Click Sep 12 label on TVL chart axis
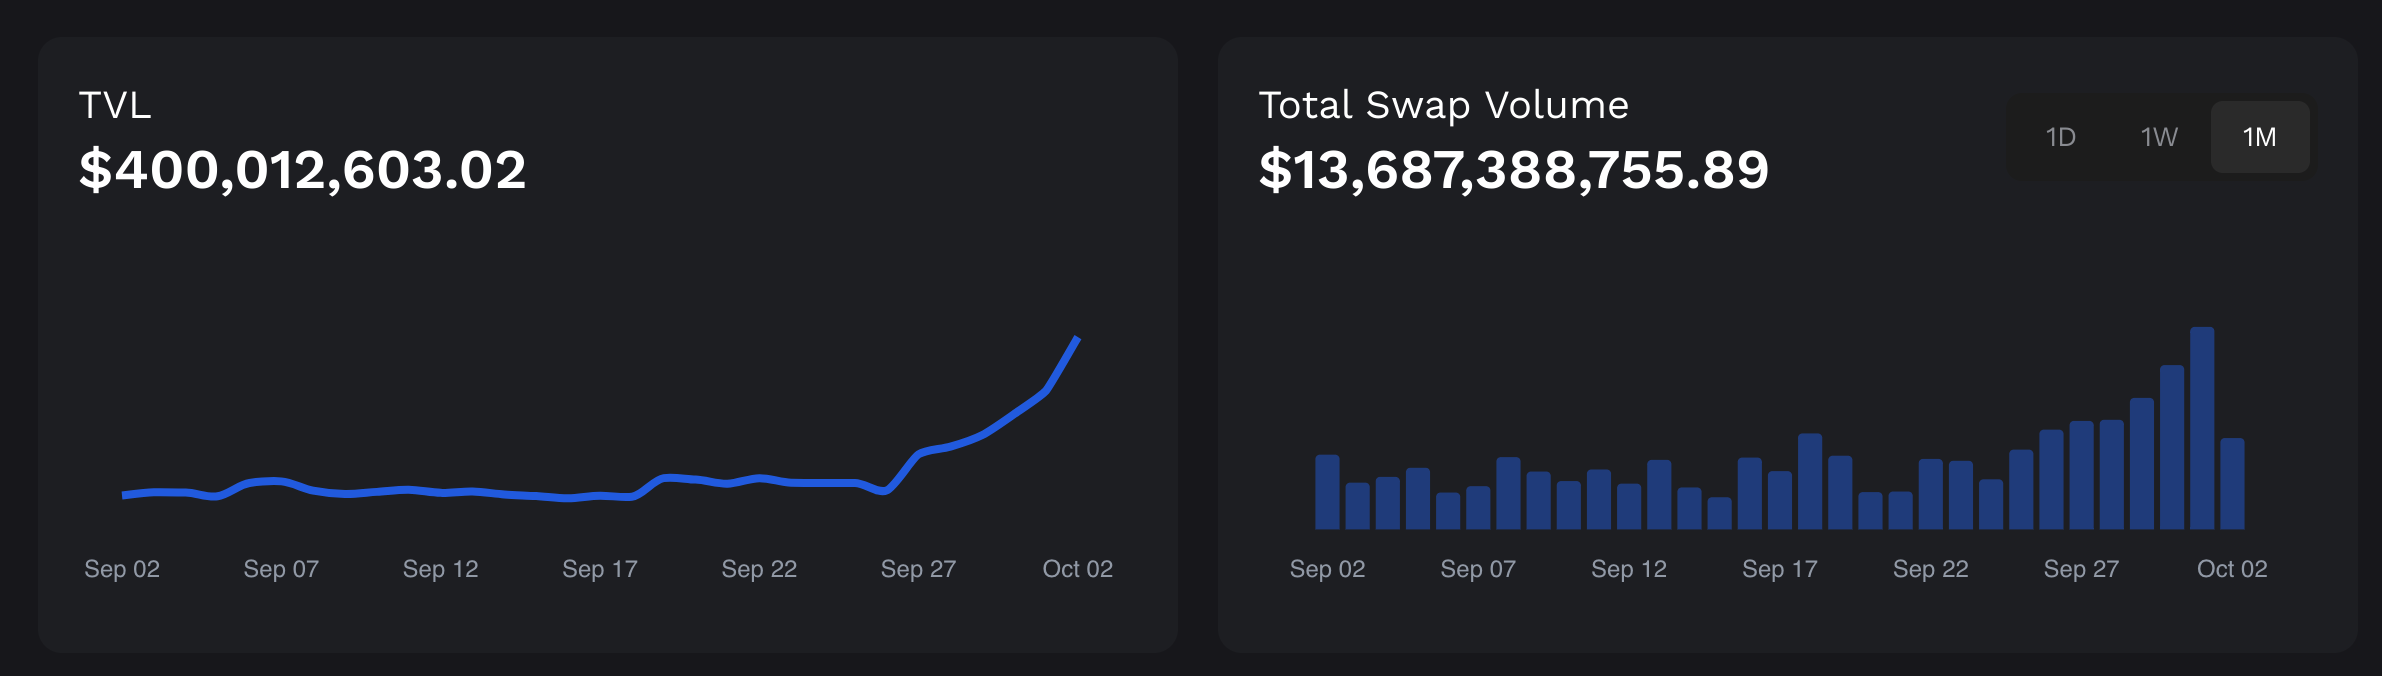2382x676 pixels. coord(440,569)
